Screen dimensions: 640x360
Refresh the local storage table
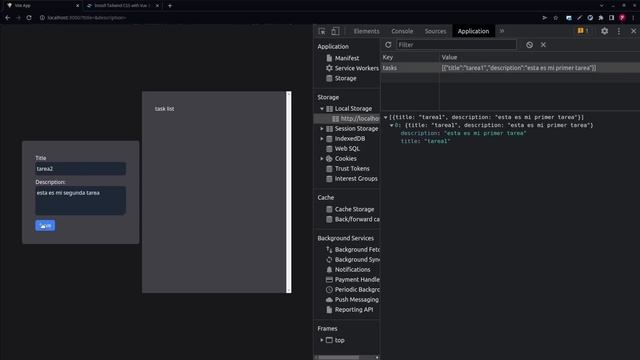tap(388, 45)
